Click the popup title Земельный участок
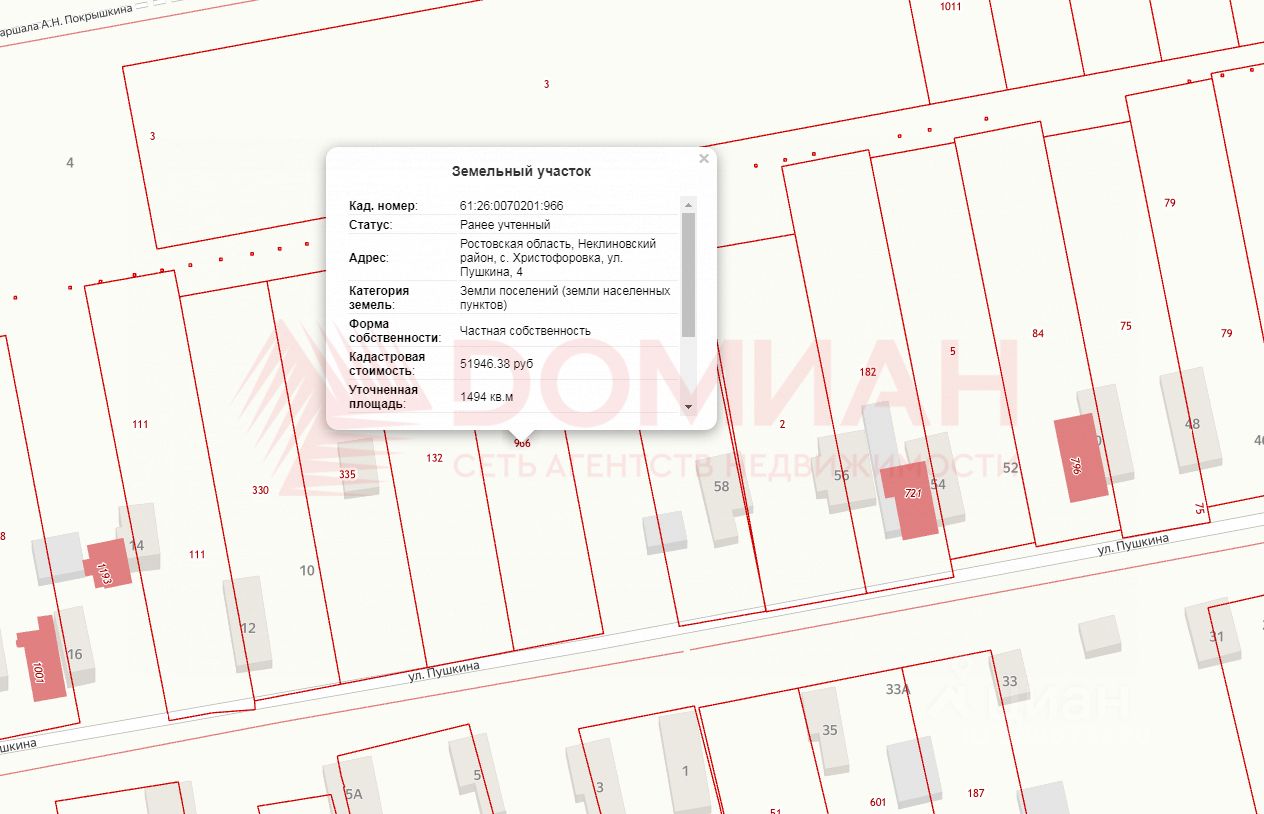 click(521, 171)
